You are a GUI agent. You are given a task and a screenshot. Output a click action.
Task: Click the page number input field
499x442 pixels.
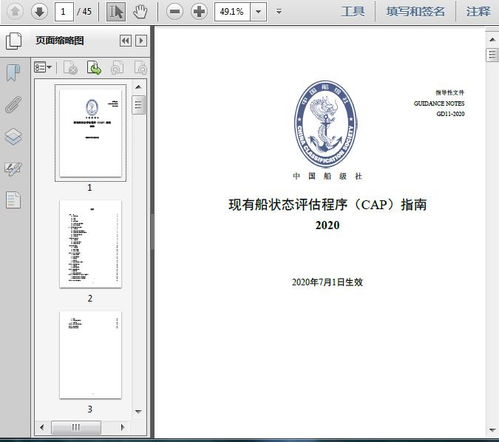[x=64, y=12]
